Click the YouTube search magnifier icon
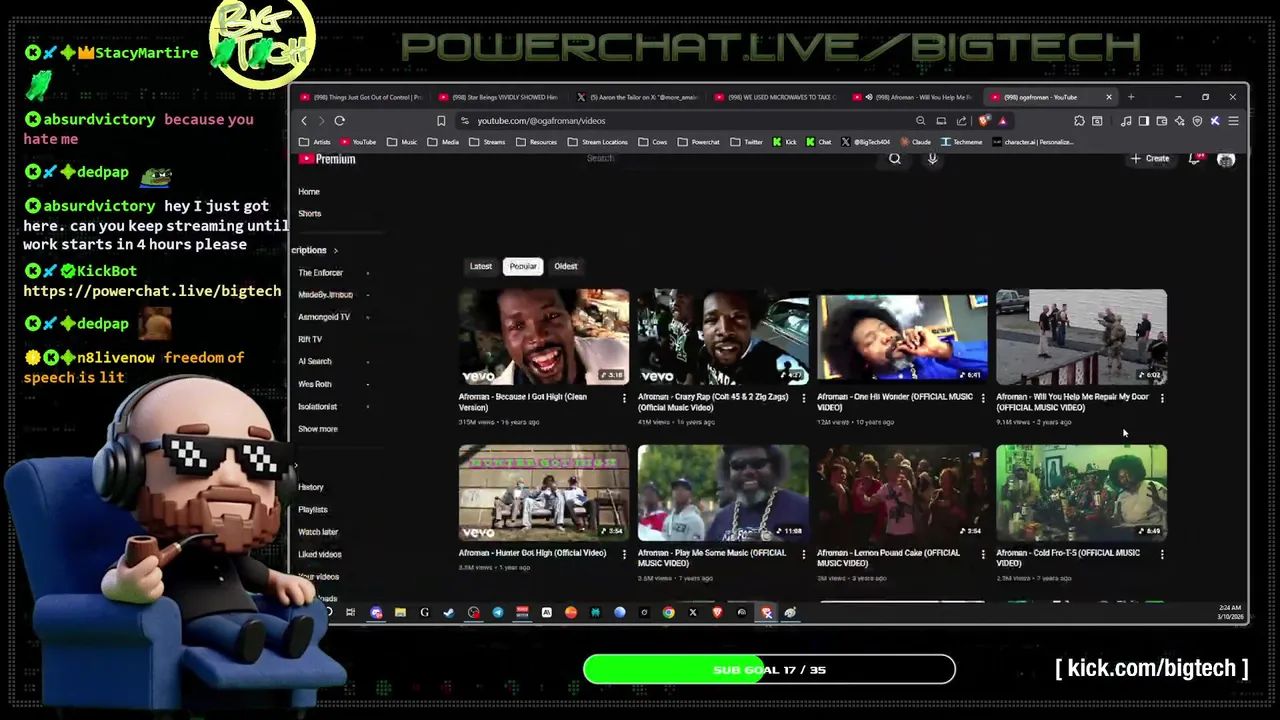This screenshot has width=1280, height=720. pyautogui.click(x=895, y=158)
